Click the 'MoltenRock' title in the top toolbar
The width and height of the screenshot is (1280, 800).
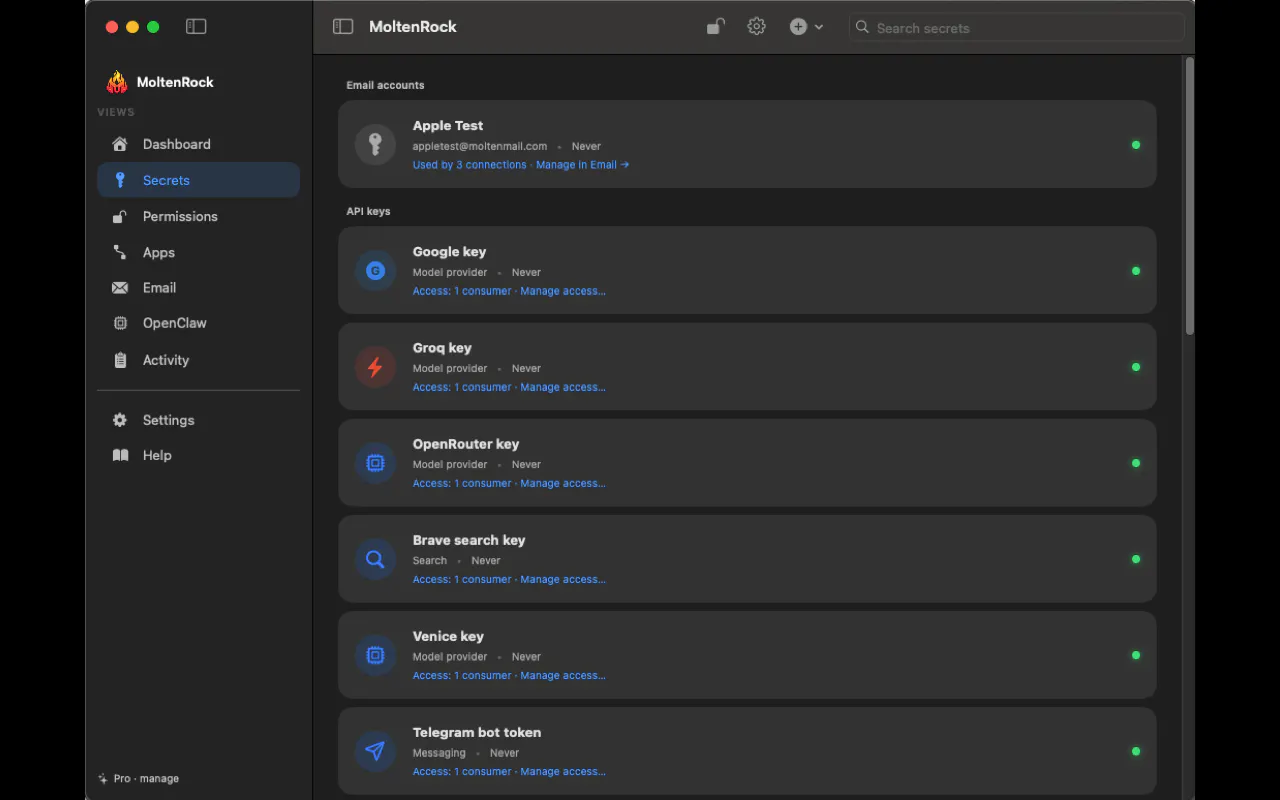413,27
